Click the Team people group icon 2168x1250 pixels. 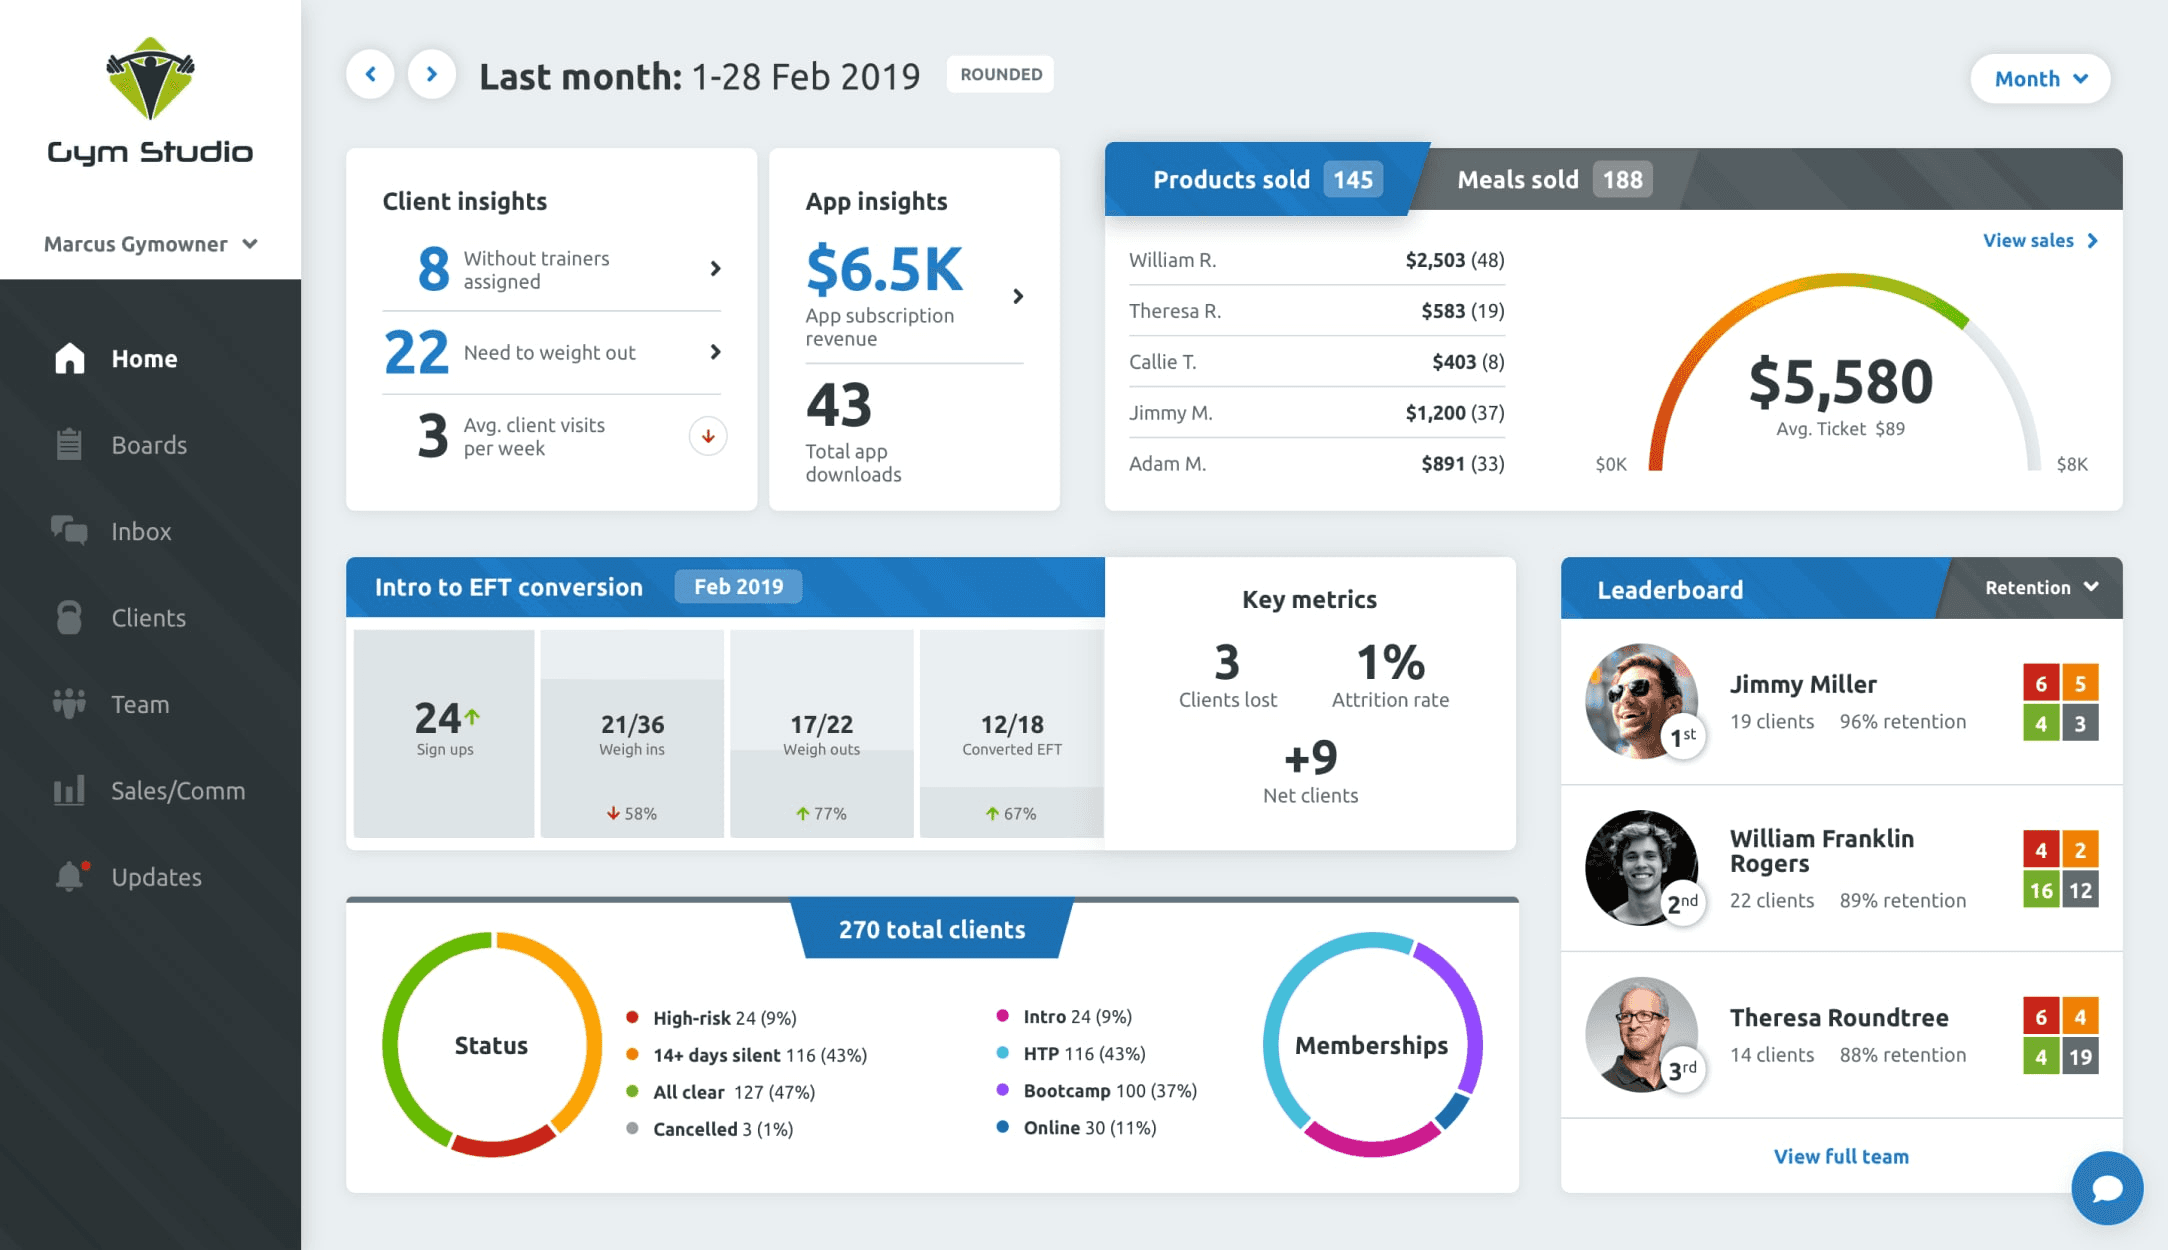click(69, 703)
